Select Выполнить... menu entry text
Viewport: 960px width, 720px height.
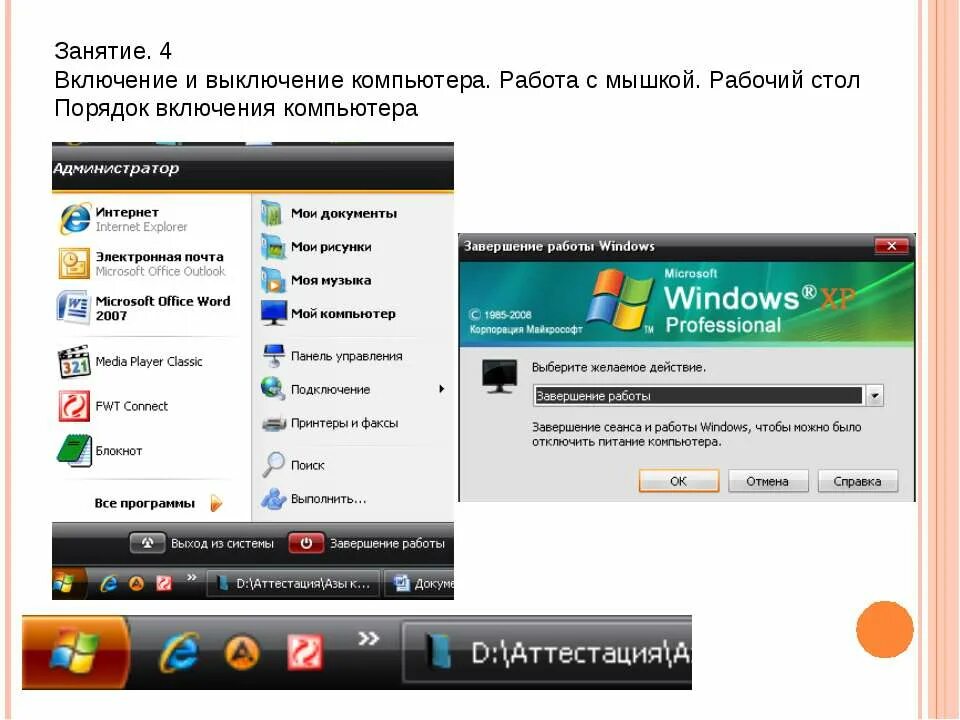pyautogui.click(x=328, y=499)
